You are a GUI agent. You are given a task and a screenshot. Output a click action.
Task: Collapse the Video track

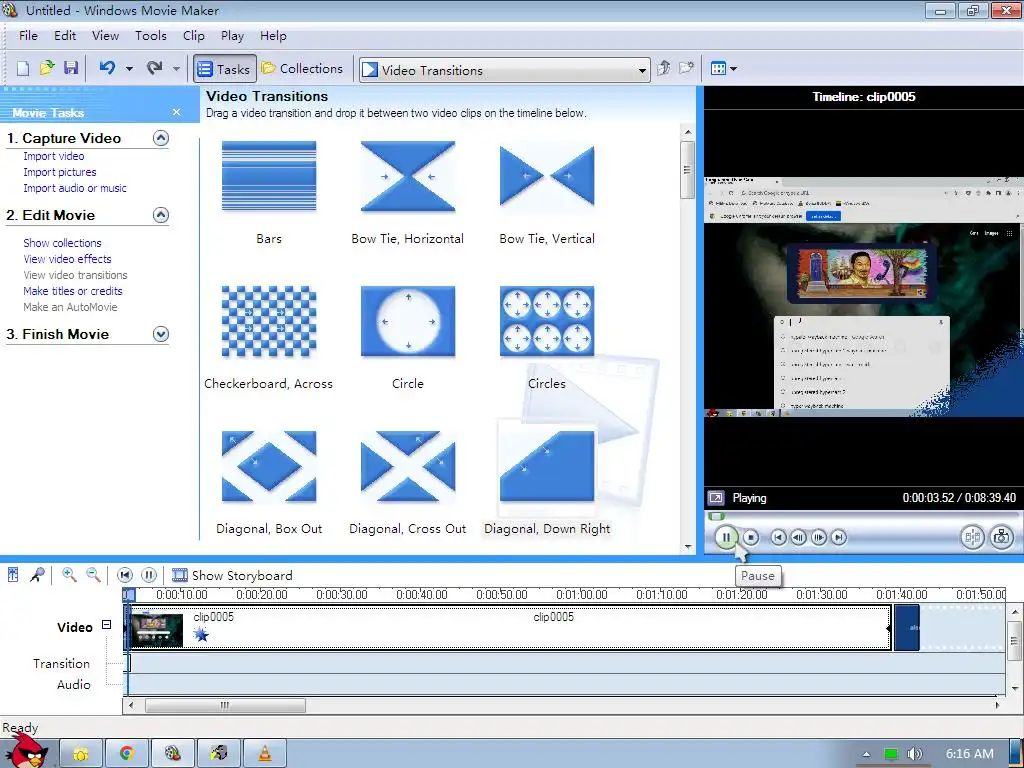click(106, 625)
